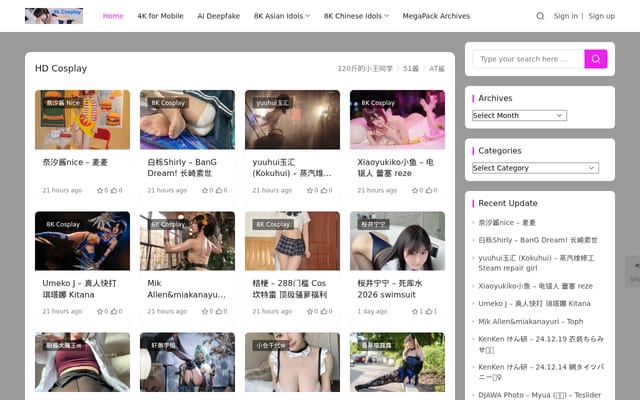Star the Umeko J – Kitana post
This screenshot has height=400, width=640.
(x=102, y=311)
